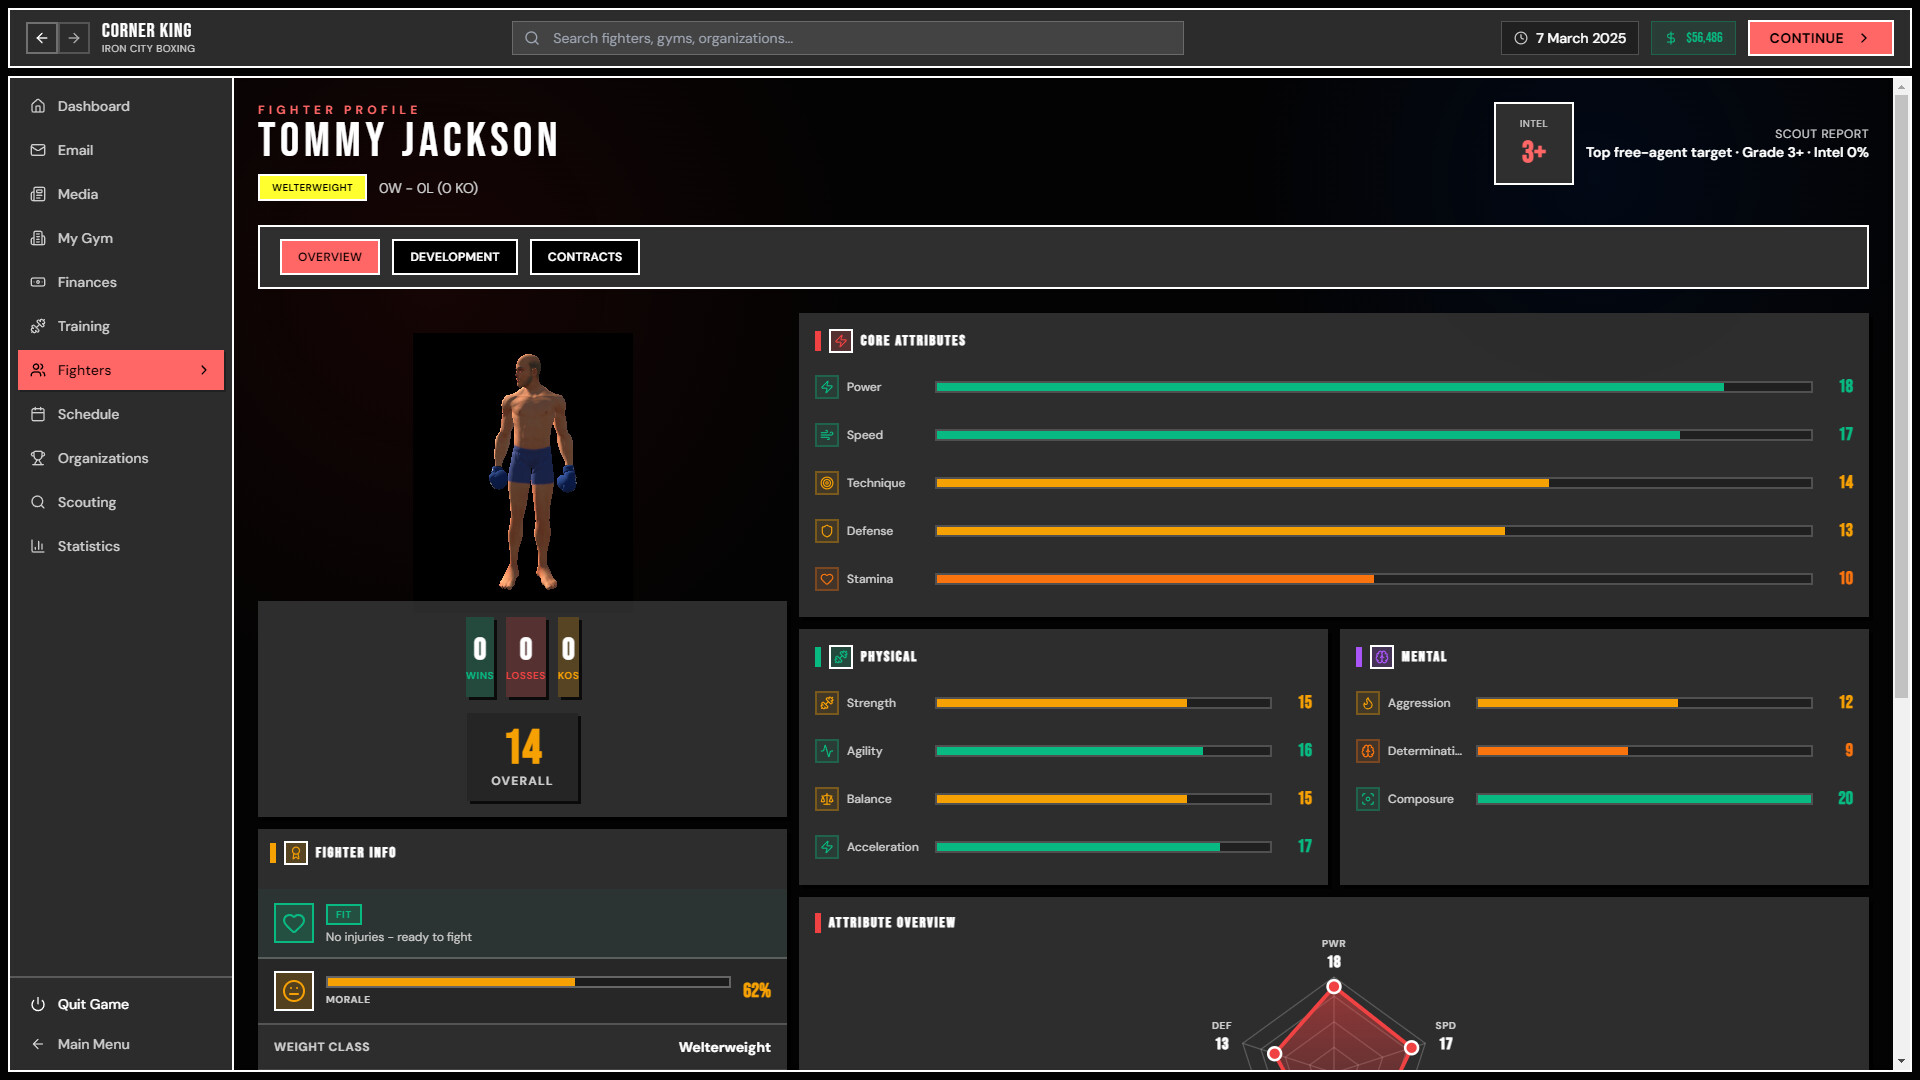Click the Statistics bar-chart icon
This screenshot has width=1920, height=1080.
click(37, 546)
